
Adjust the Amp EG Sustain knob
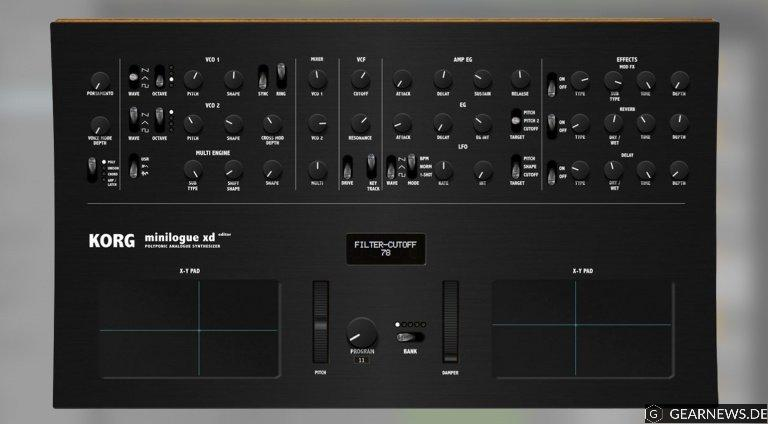coord(482,79)
